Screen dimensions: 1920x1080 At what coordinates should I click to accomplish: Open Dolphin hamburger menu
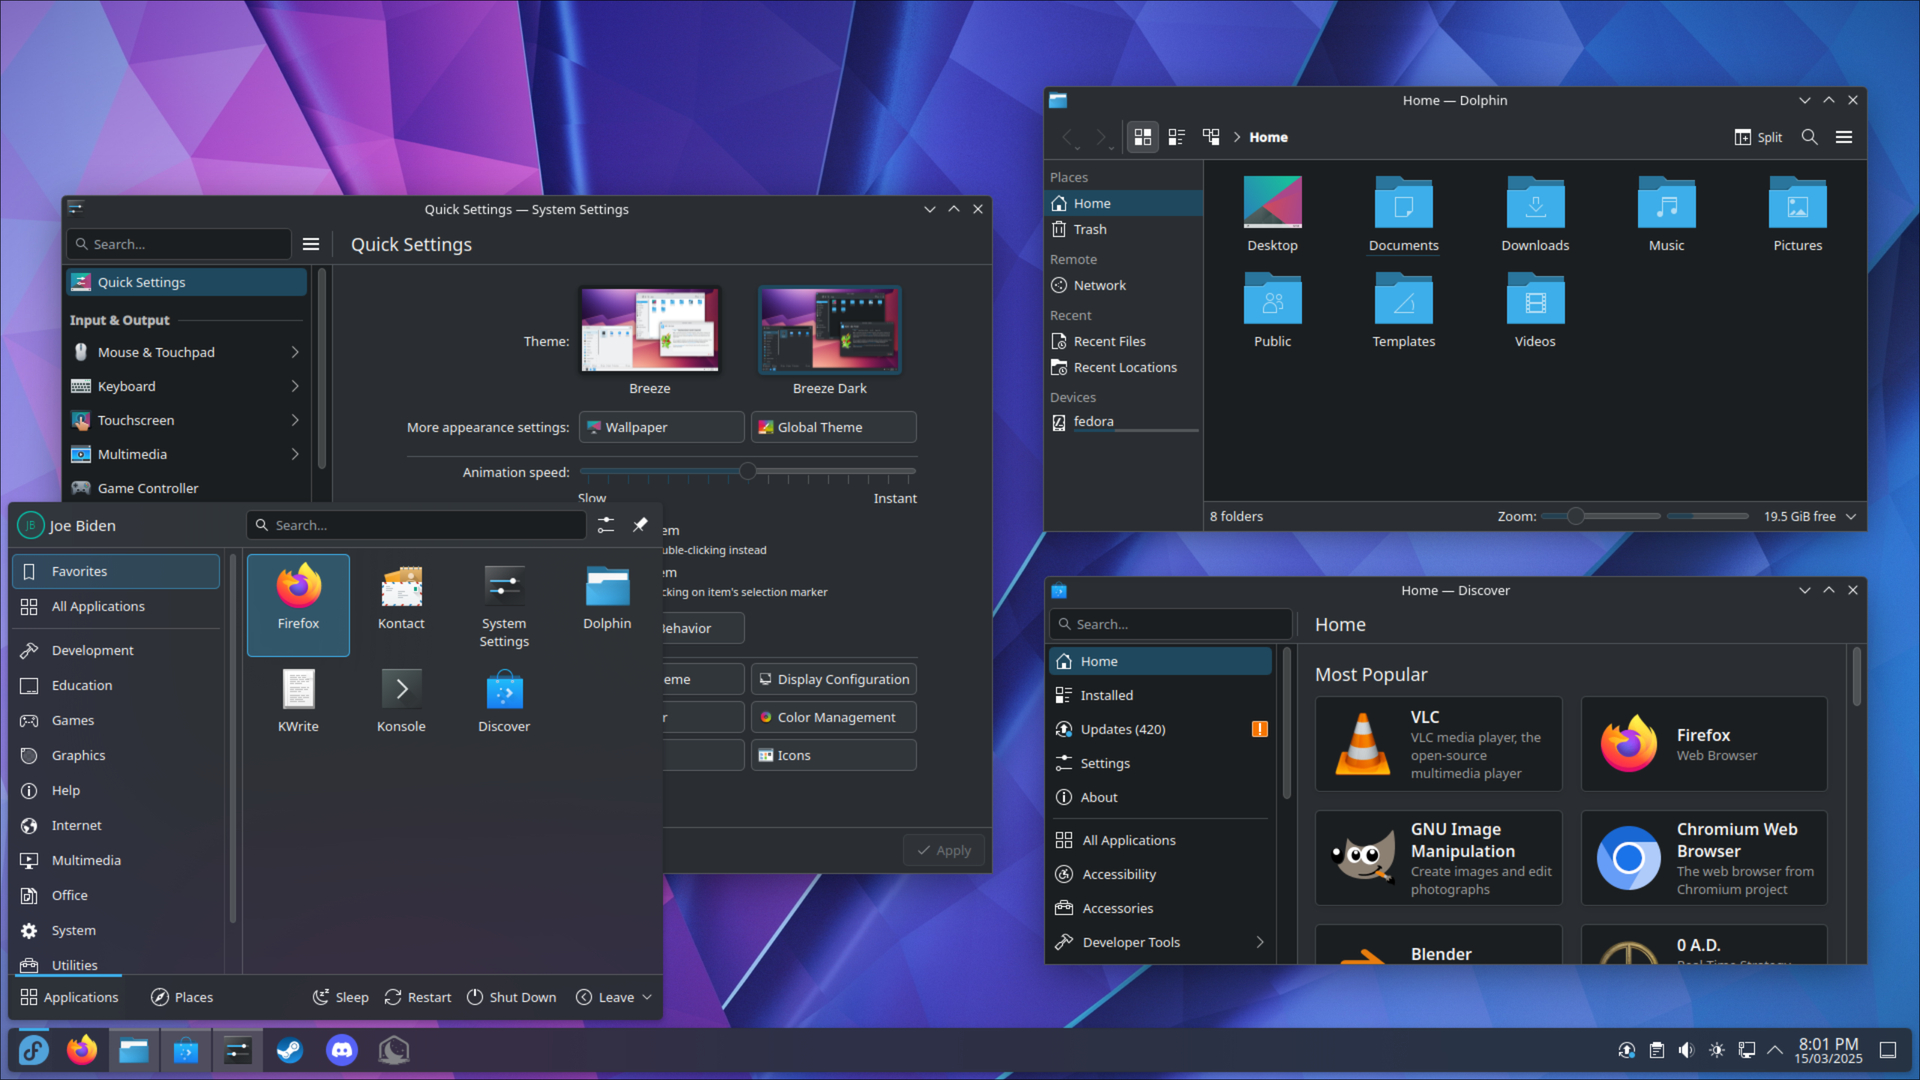click(1844, 137)
